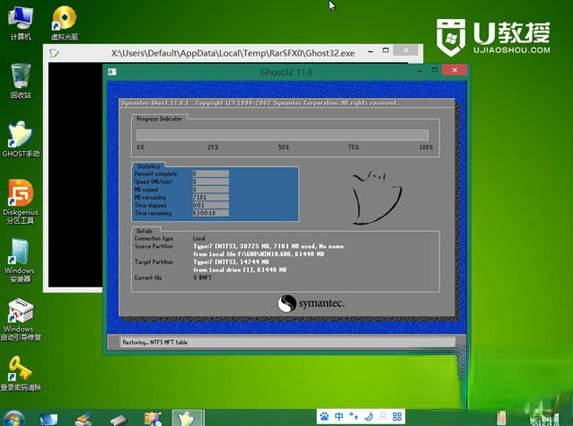
Task: Click the 'from Local file' WIN10.GHO line
Action: click(x=259, y=254)
